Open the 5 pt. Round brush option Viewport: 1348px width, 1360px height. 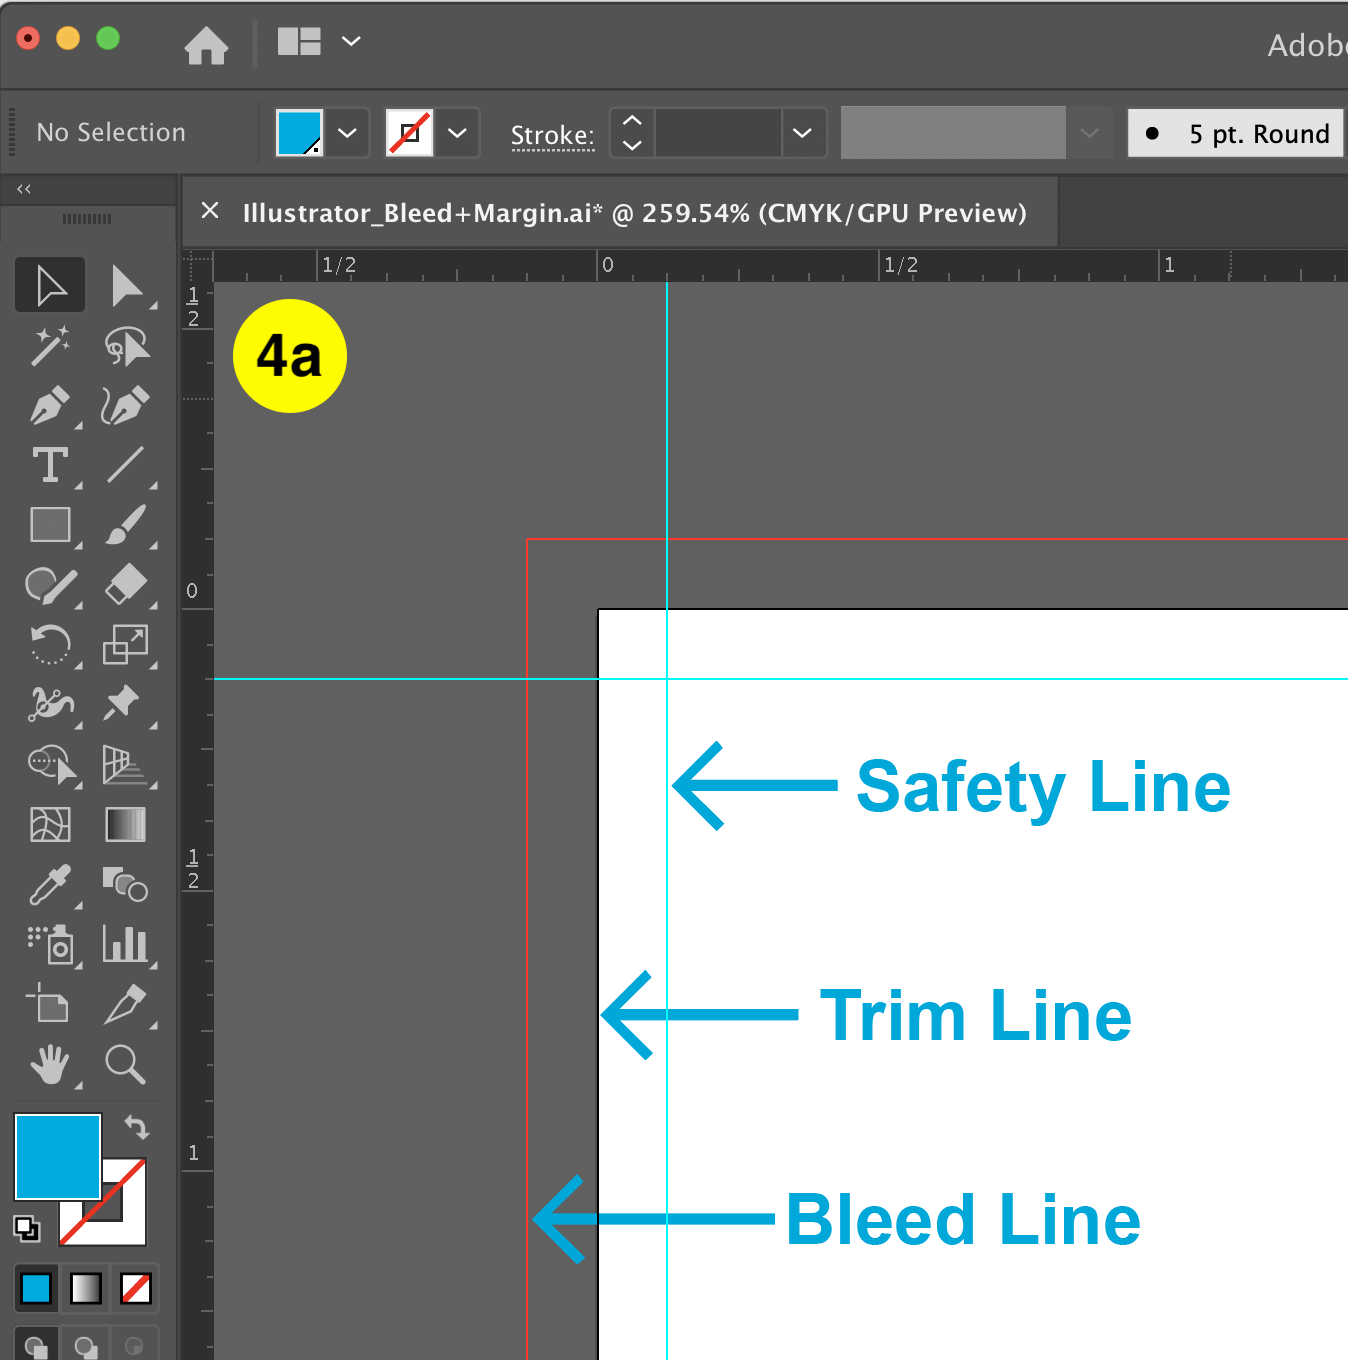coord(1240,133)
